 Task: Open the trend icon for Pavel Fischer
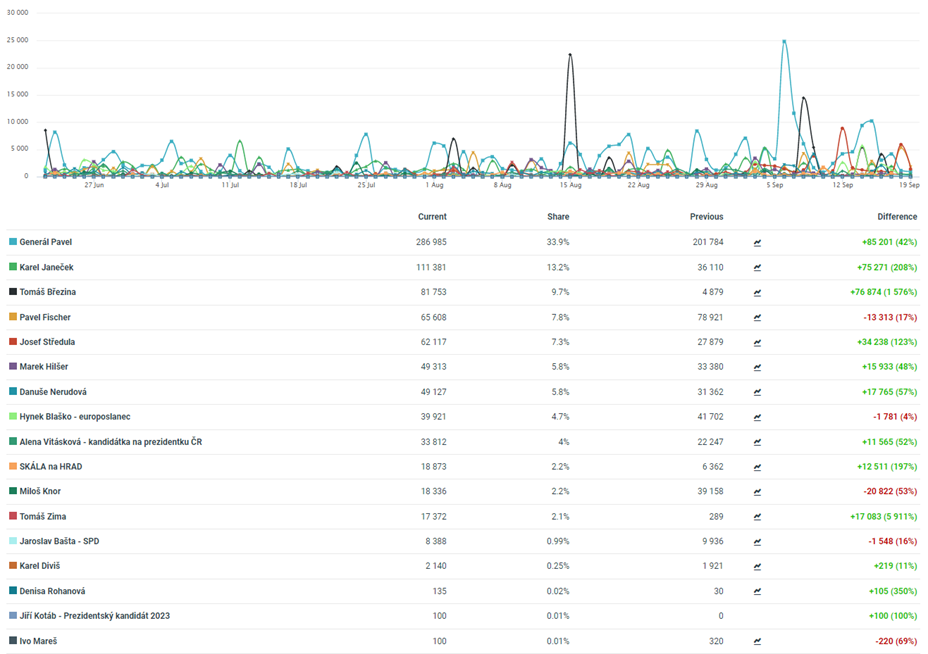click(757, 317)
